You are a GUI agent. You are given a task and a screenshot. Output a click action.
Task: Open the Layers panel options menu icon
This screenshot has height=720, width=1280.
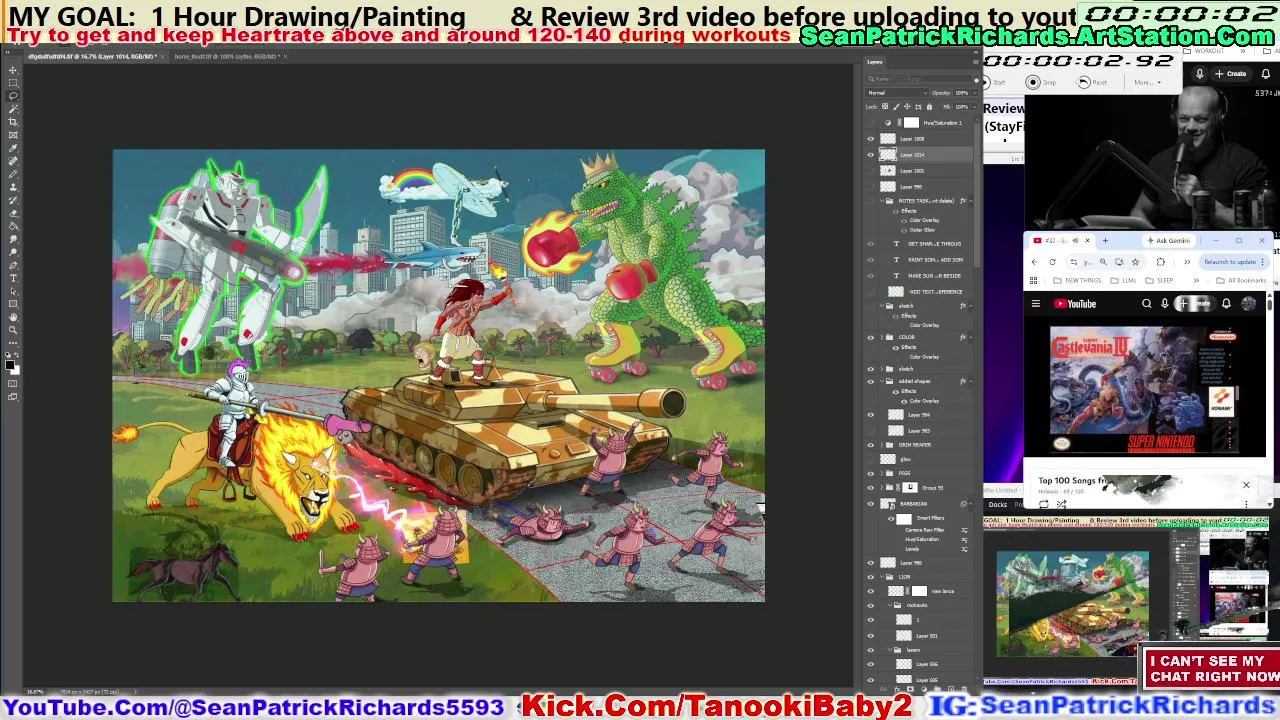tap(975, 62)
